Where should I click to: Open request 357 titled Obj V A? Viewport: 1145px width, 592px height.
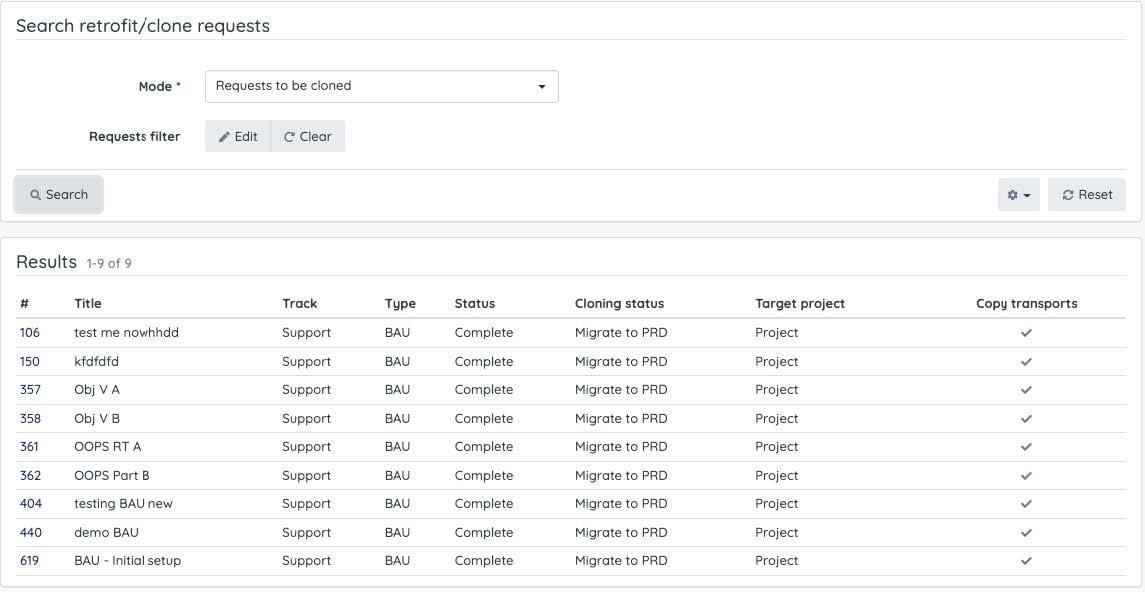click(x=30, y=389)
